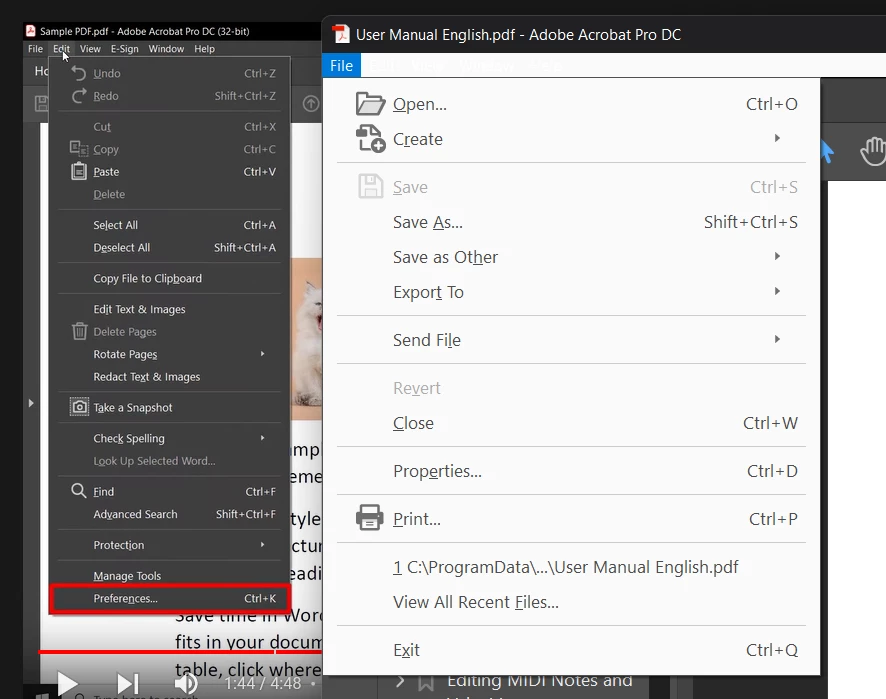Expand the left navigation pane arrow
Image resolution: width=886 pixels, height=699 pixels.
[x=31, y=403]
